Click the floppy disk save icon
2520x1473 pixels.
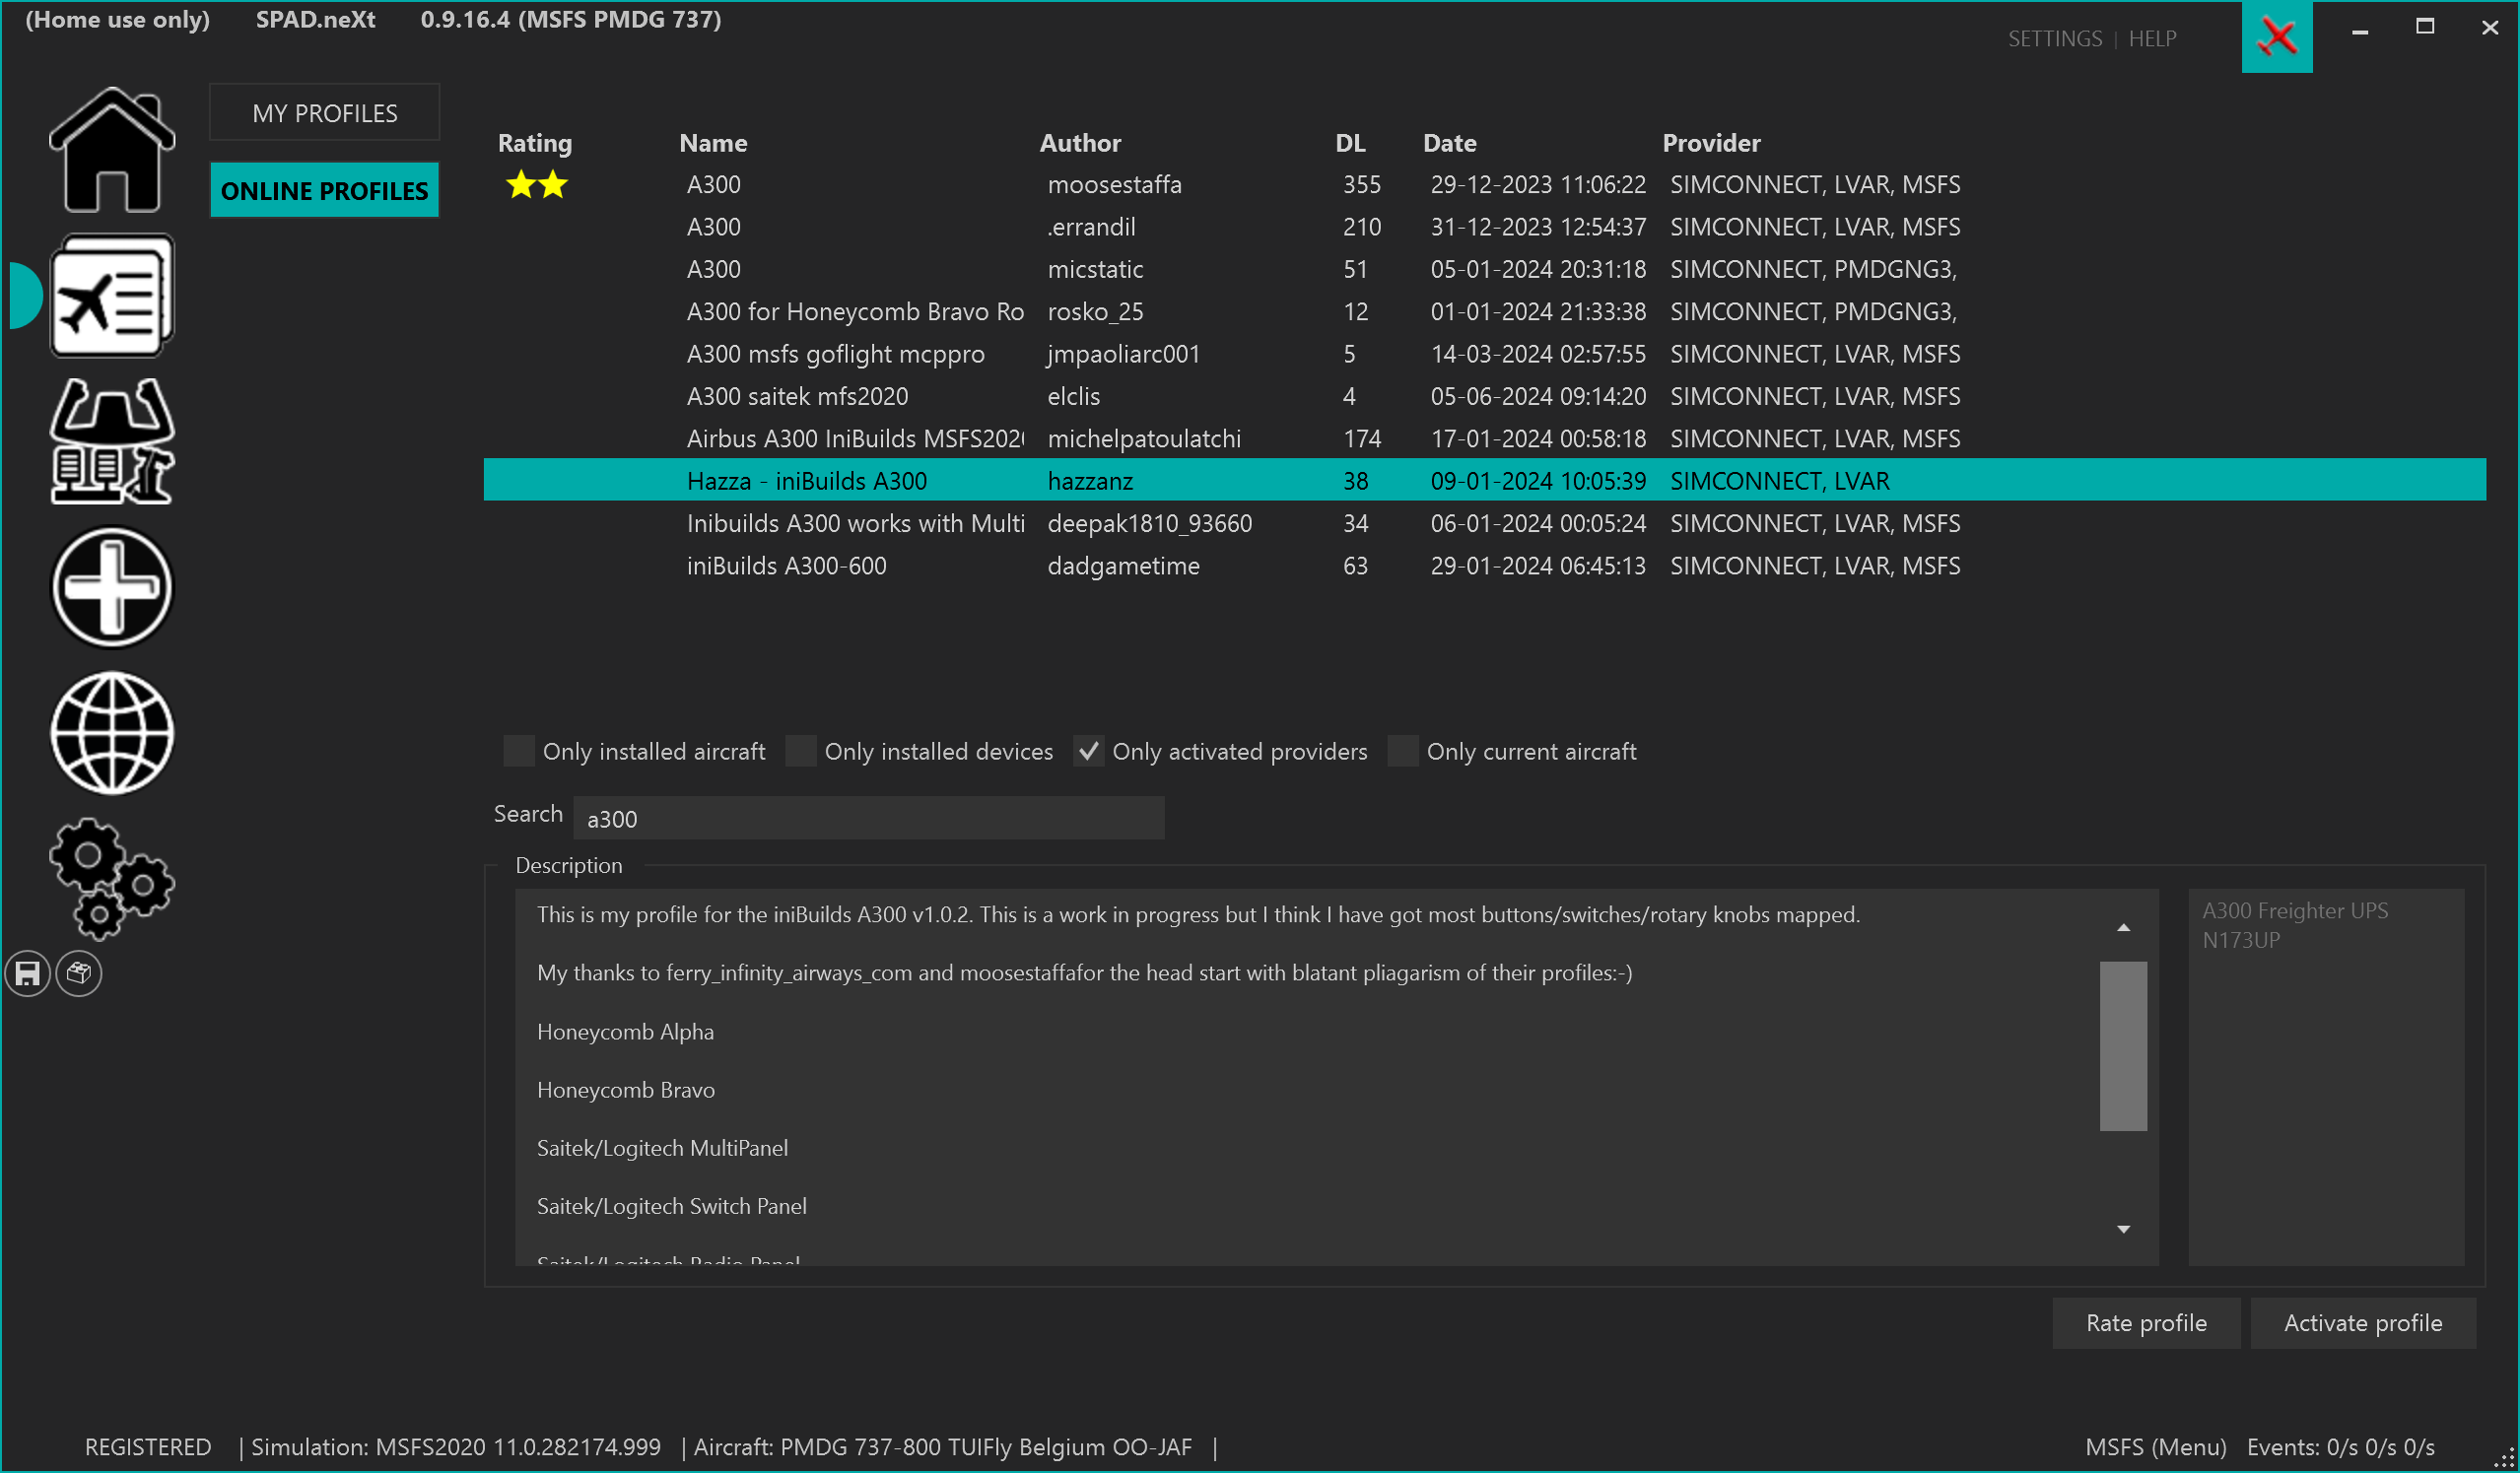(28, 974)
